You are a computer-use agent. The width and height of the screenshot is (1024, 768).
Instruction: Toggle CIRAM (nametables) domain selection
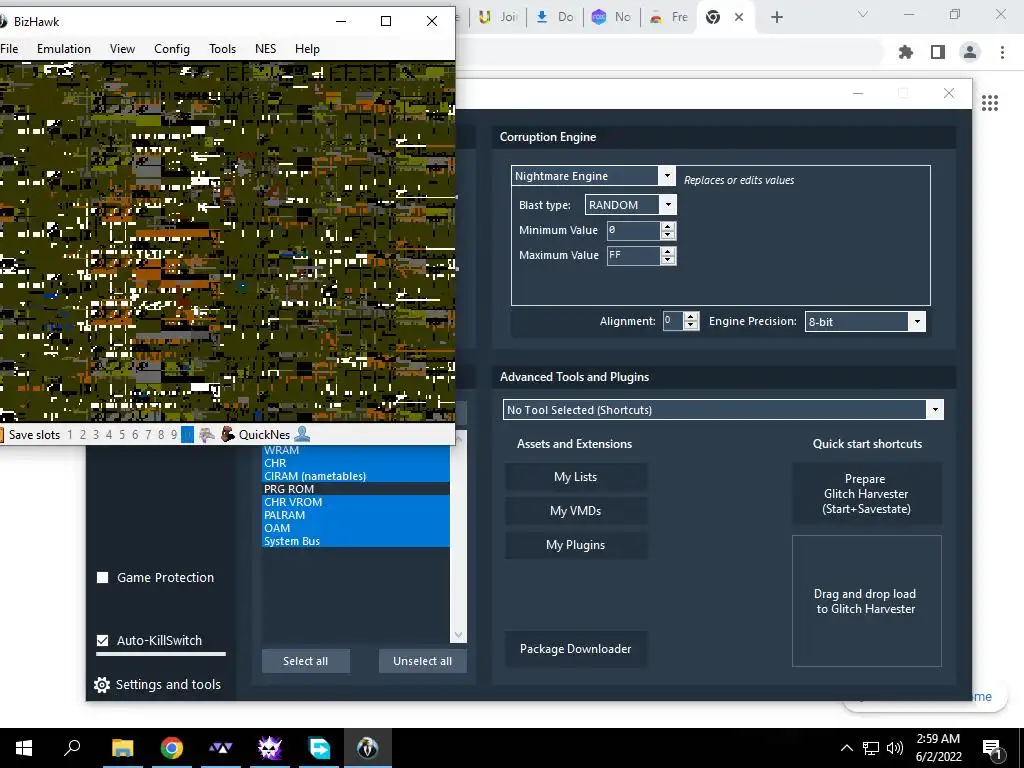click(356, 476)
